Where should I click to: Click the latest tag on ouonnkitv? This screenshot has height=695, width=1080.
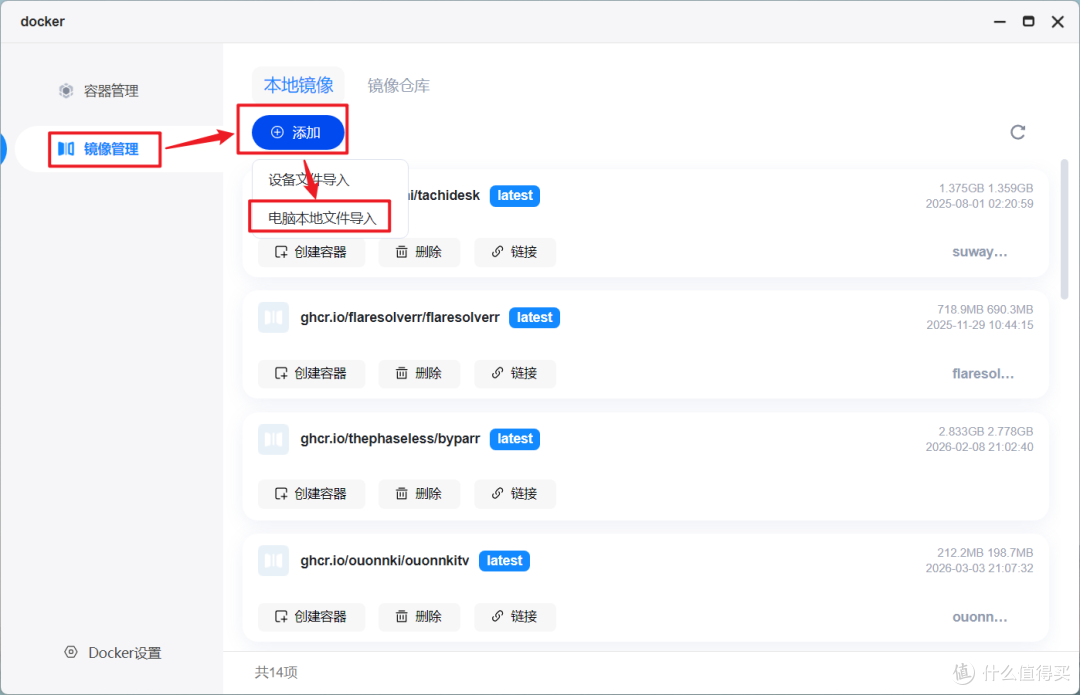click(504, 561)
